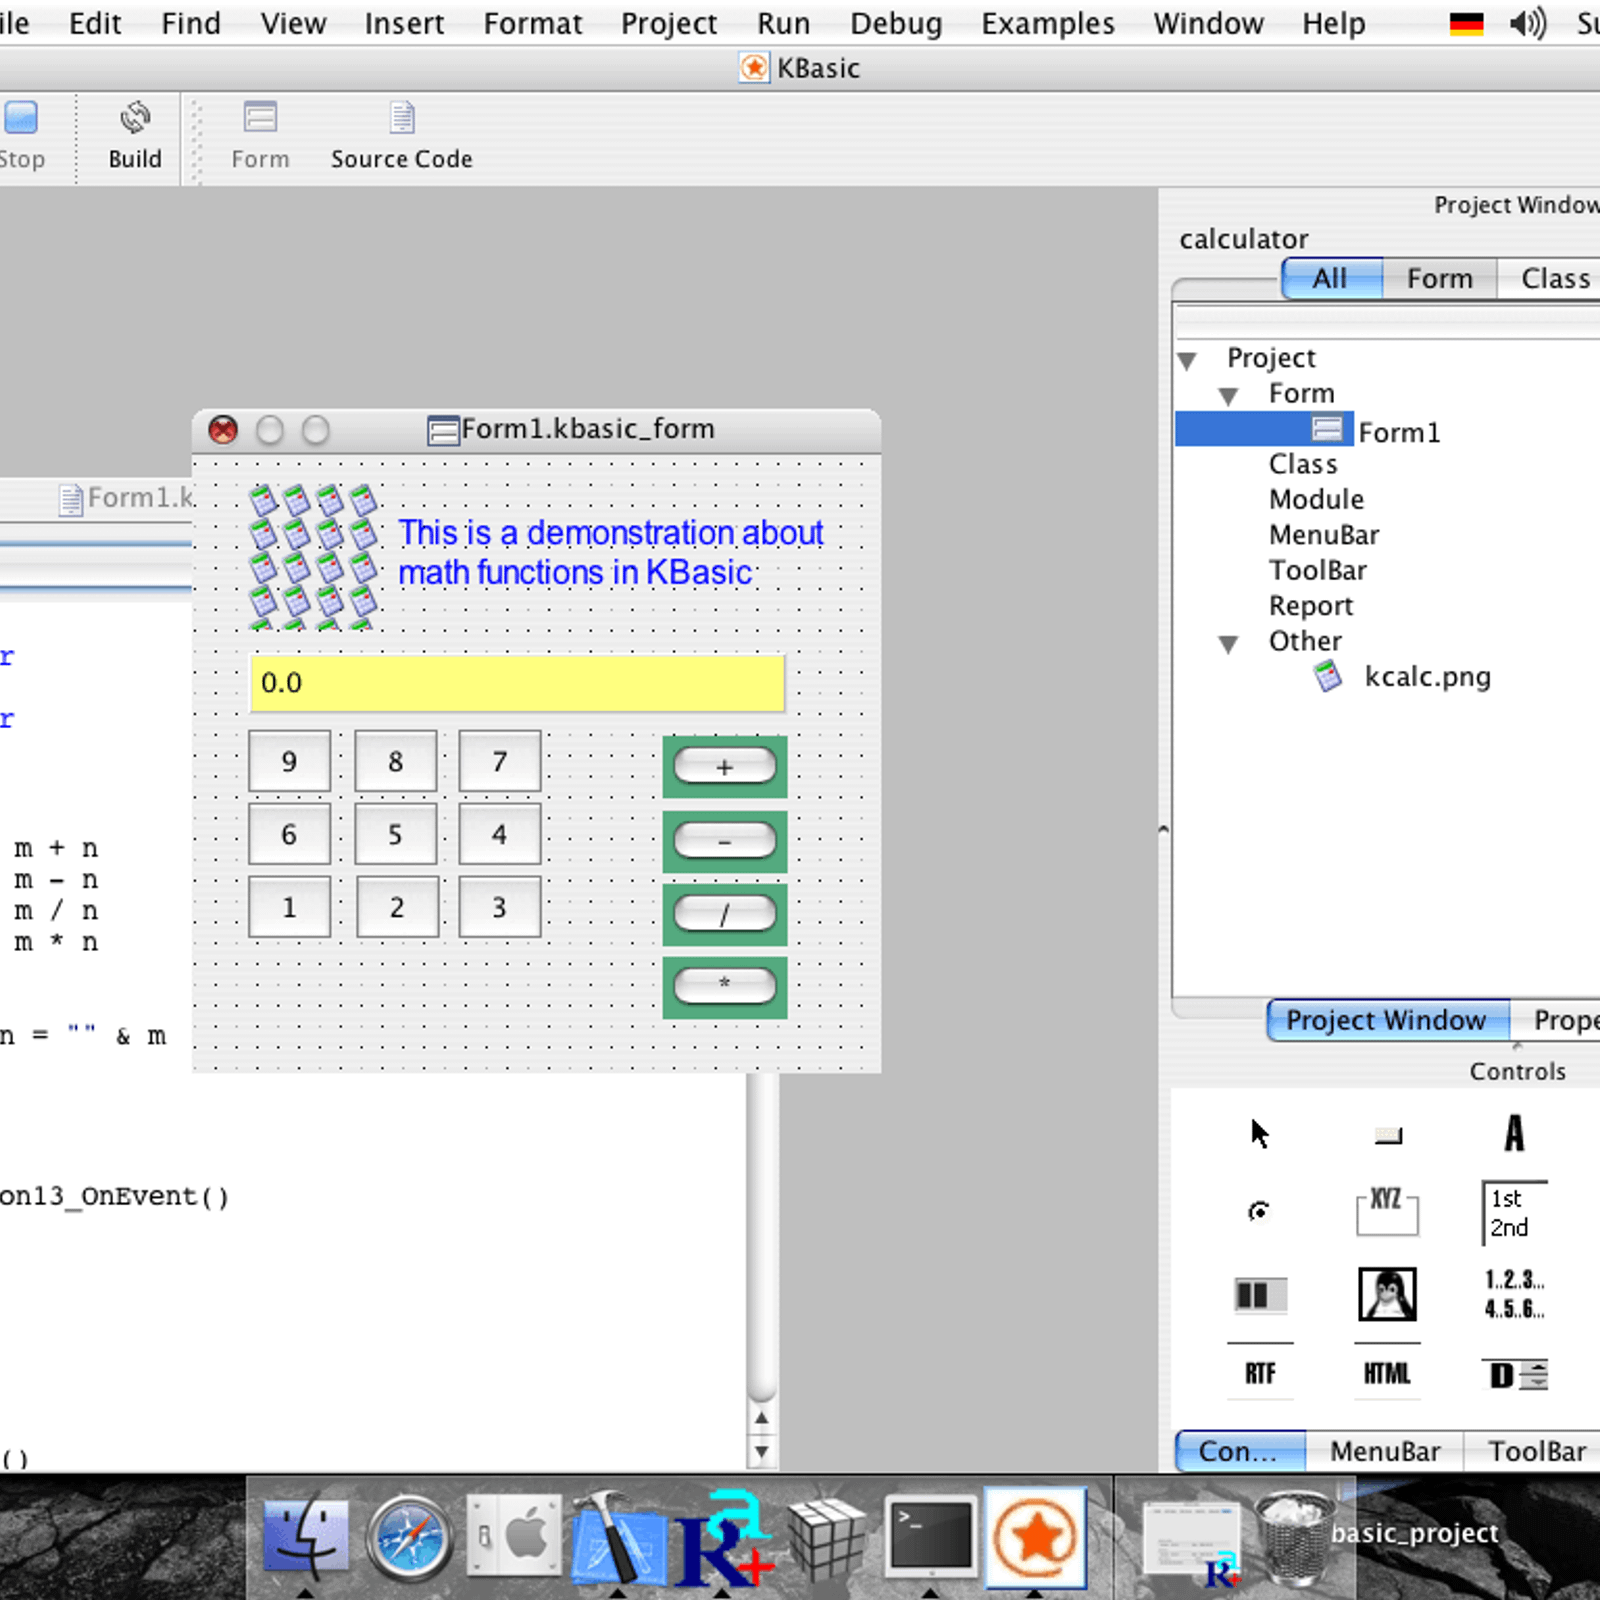Select the radio button control
This screenshot has height=1600, width=1600.
coord(1259,1211)
